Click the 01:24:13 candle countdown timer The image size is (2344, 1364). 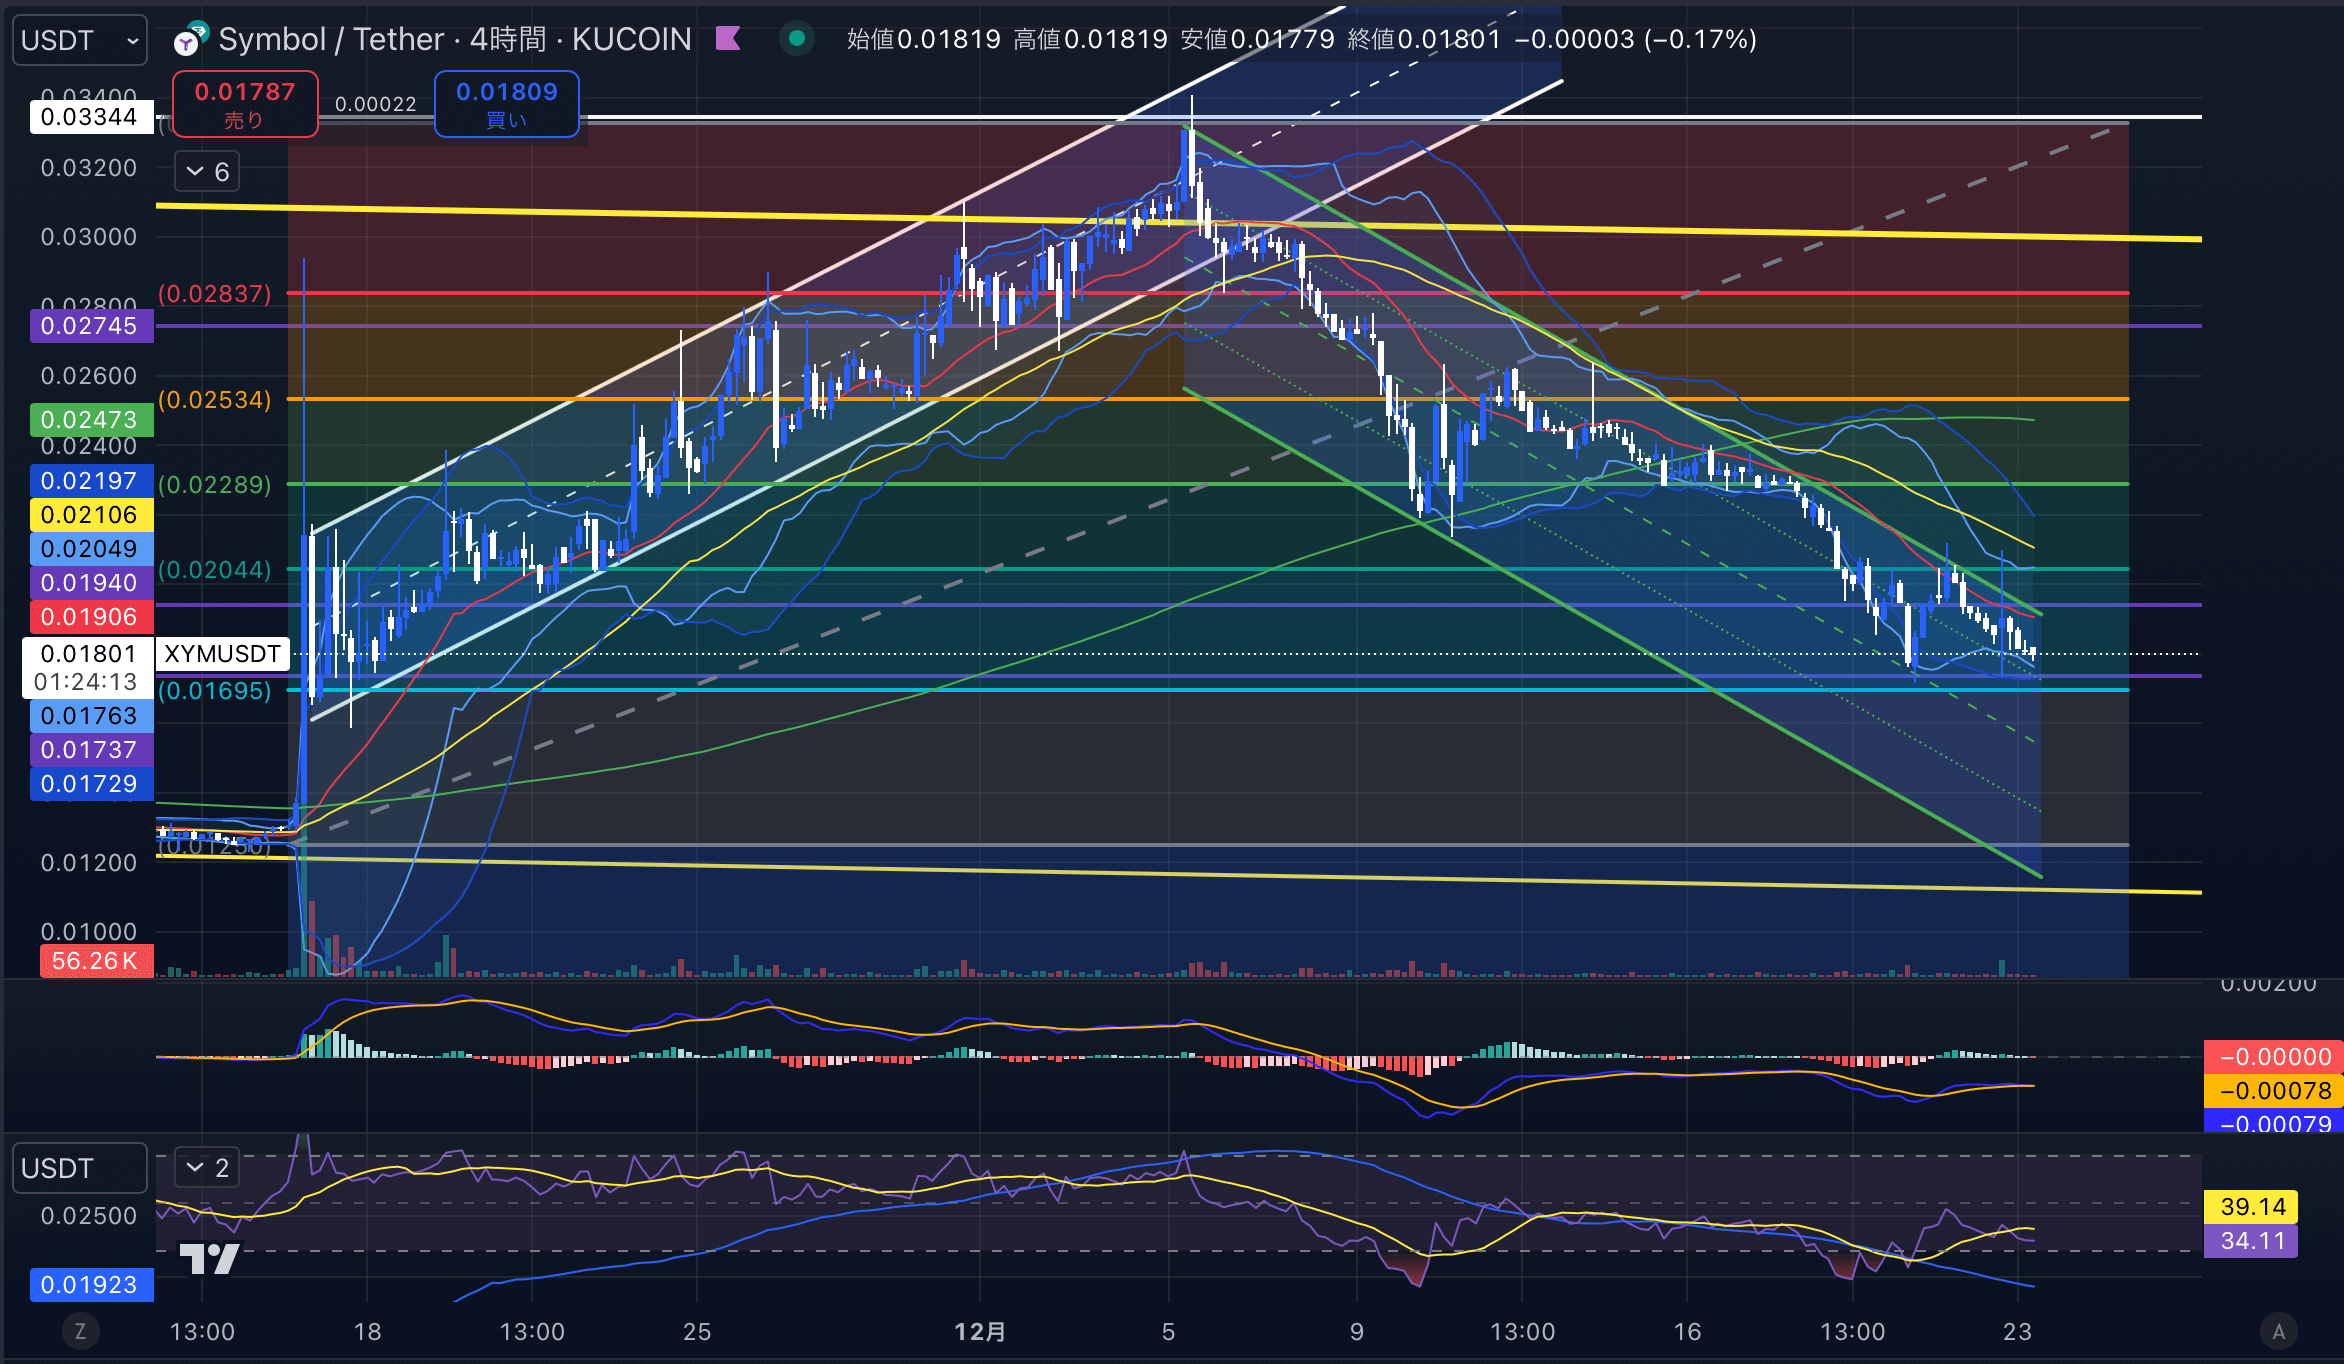tap(86, 682)
